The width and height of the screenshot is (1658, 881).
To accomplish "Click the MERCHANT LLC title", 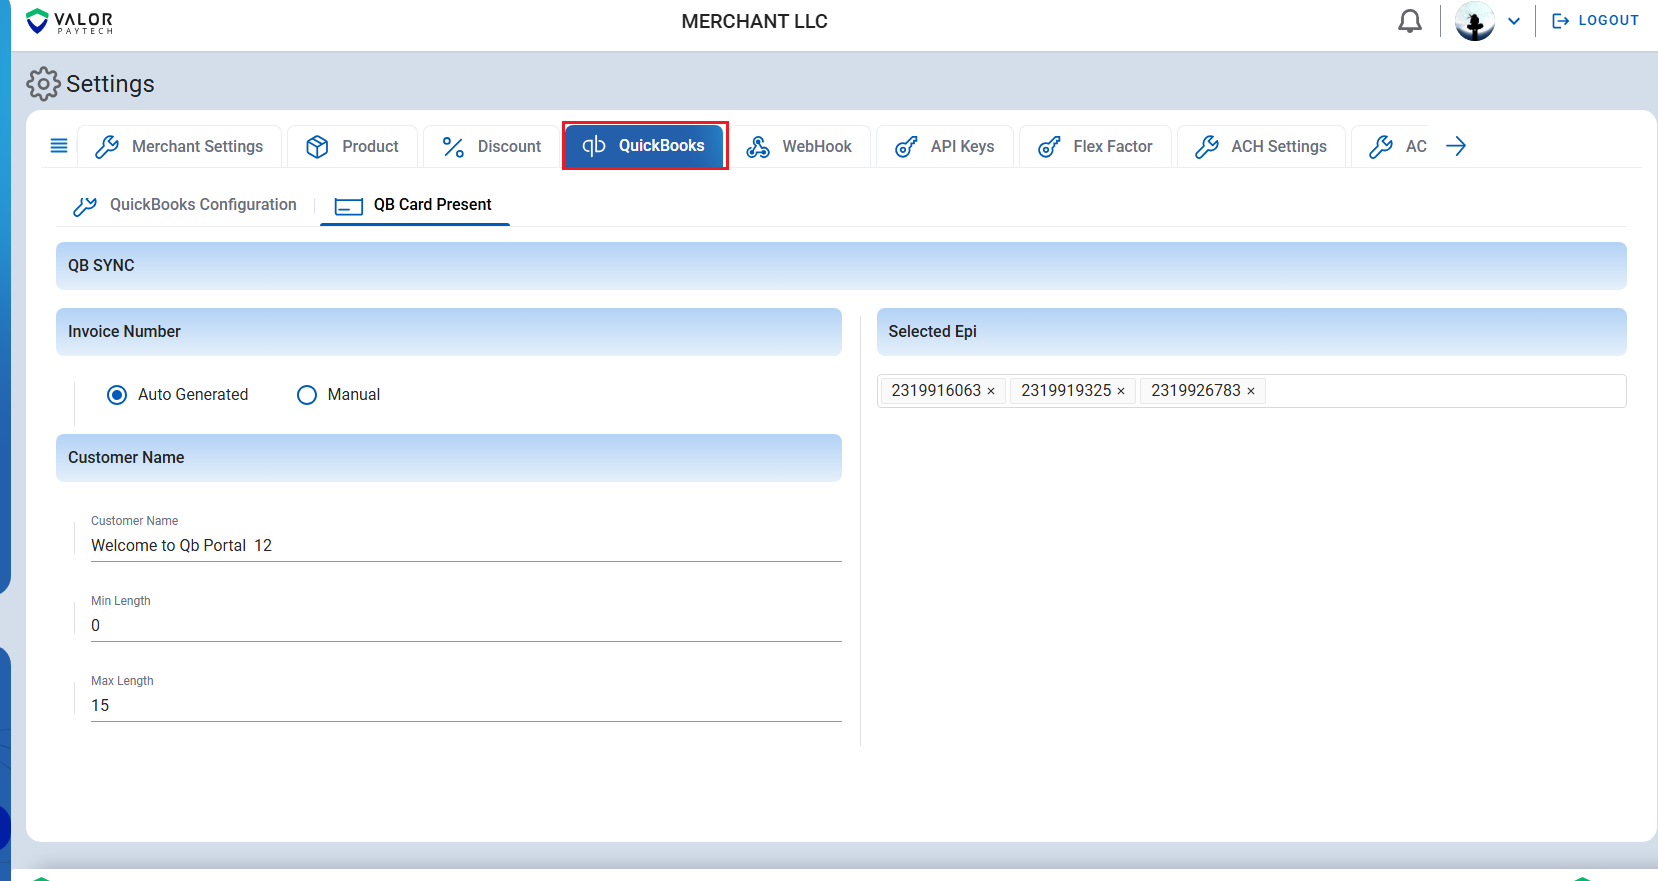I will pos(755,21).
